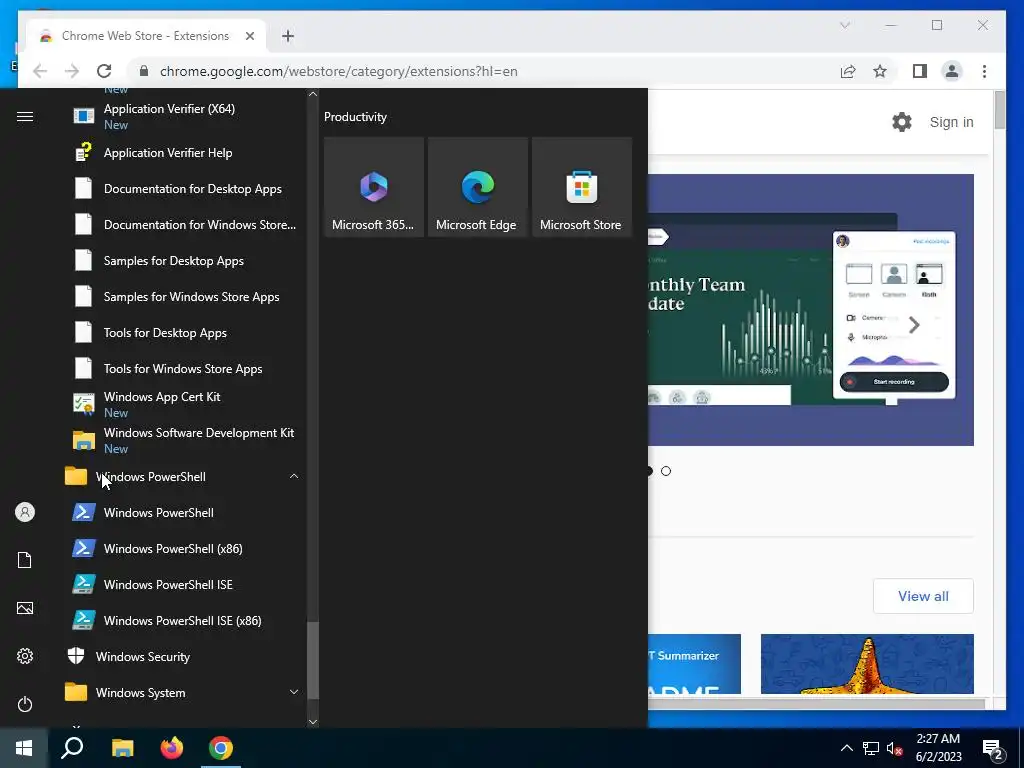Open Settings gear in Start sidebar
The image size is (1024, 768).
click(25, 656)
